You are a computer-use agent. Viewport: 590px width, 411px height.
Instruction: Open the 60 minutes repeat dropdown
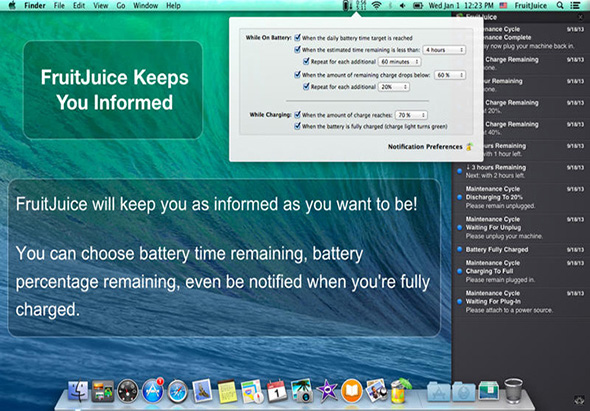[400, 62]
